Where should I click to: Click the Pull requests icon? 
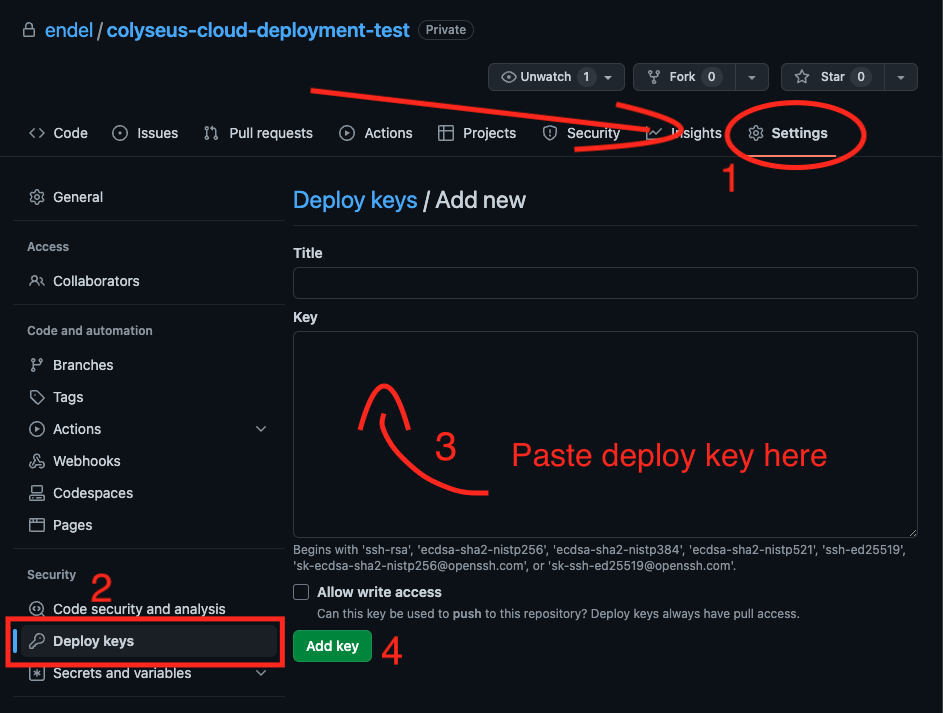(210, 133)
